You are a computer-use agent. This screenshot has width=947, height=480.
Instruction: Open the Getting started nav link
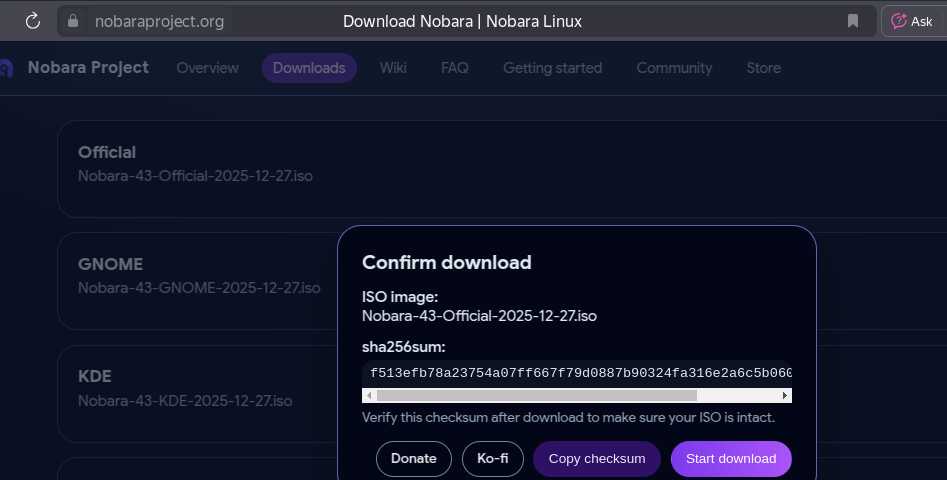pos(553,68)
